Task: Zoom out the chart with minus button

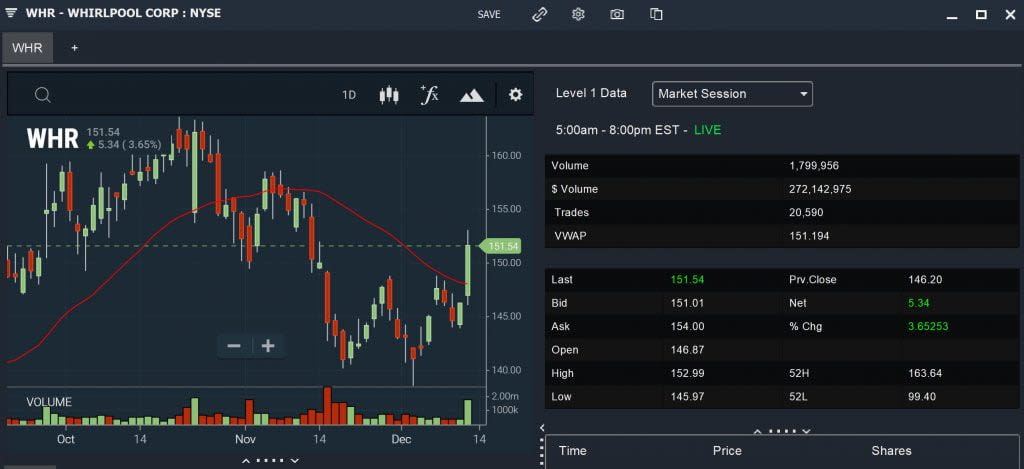Action: click(x=234, y=346)
